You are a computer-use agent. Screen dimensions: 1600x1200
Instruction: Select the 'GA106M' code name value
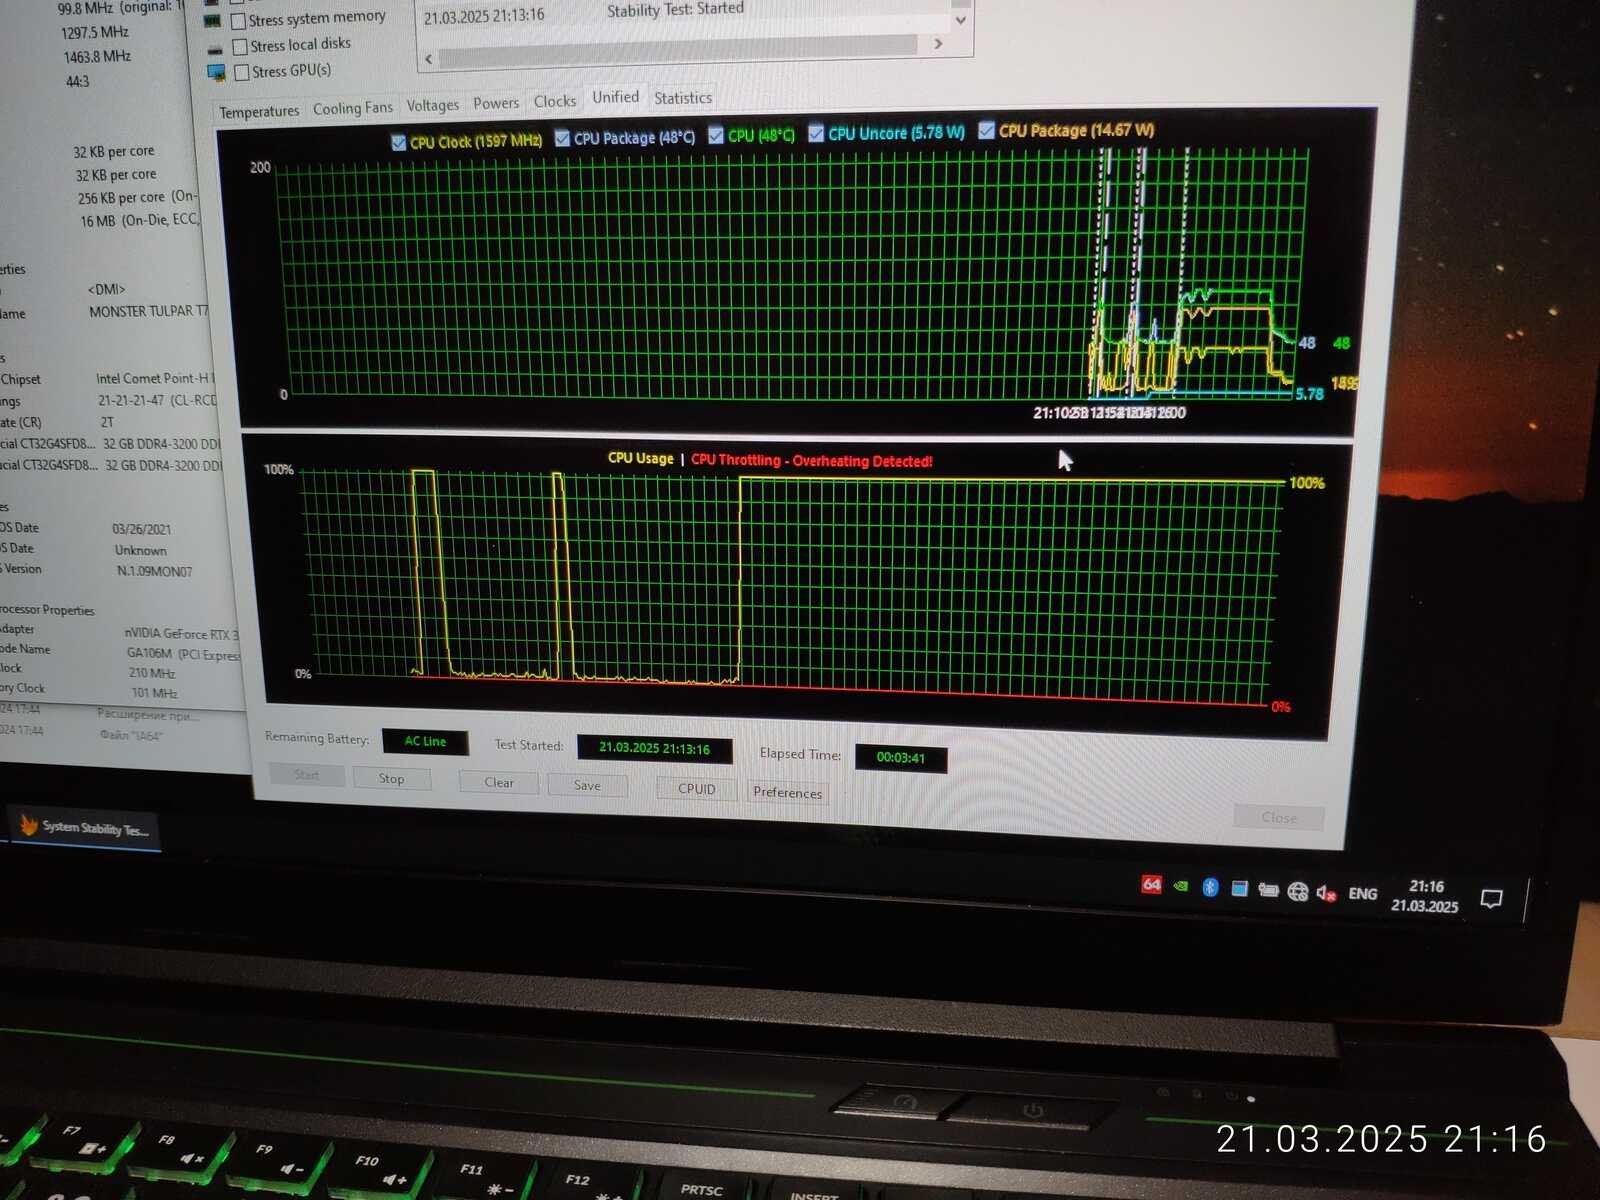(148, 653)
